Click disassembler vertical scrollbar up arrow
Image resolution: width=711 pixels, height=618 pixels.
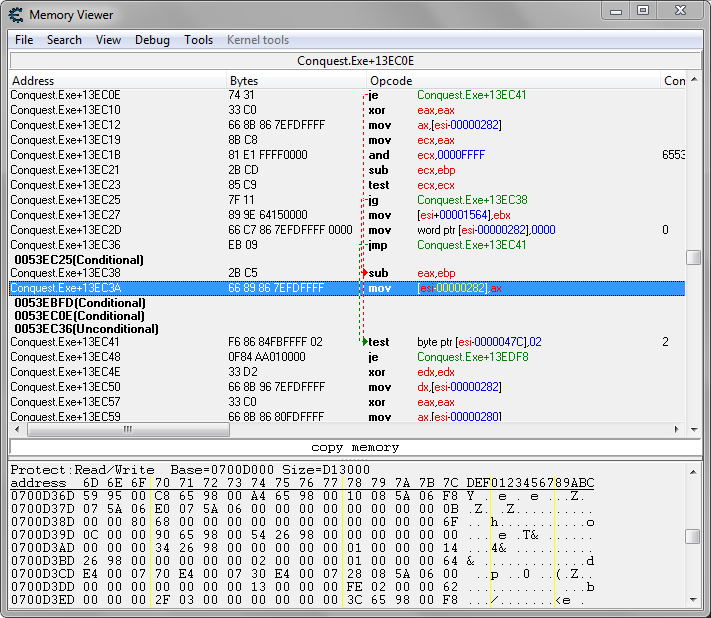click(x=693, y=80)
